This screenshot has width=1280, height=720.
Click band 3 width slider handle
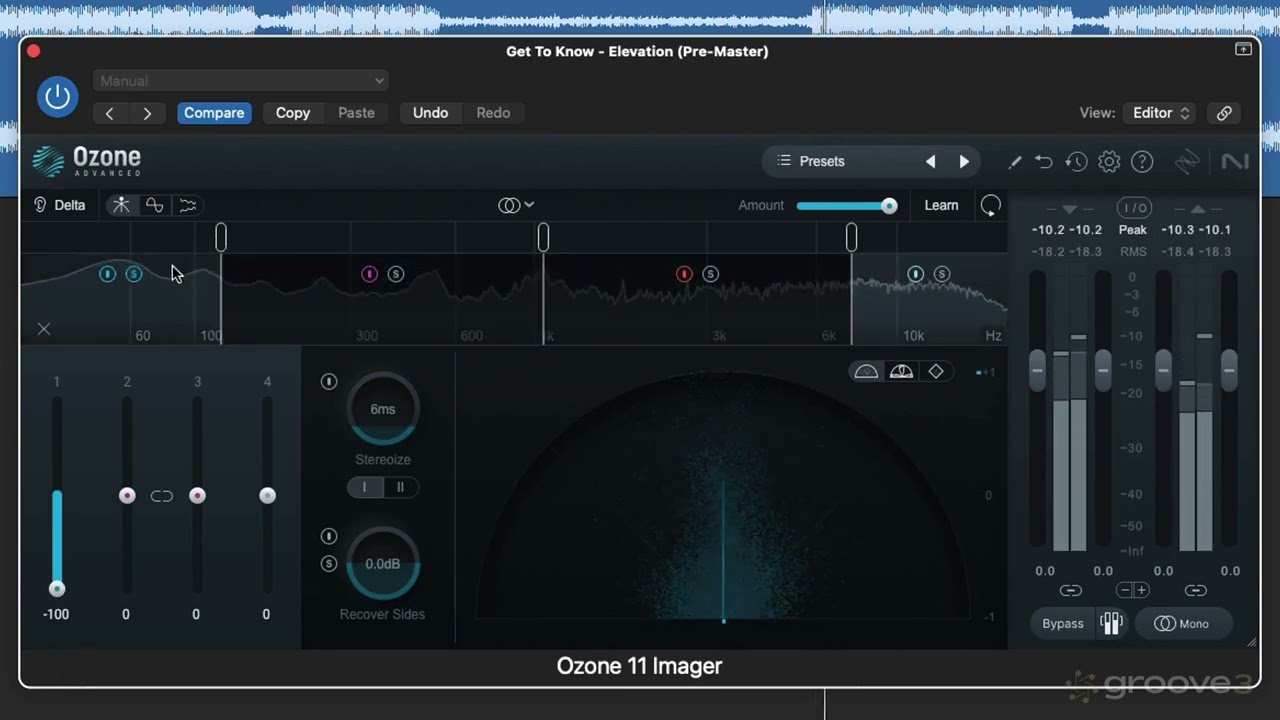[197, 496]
